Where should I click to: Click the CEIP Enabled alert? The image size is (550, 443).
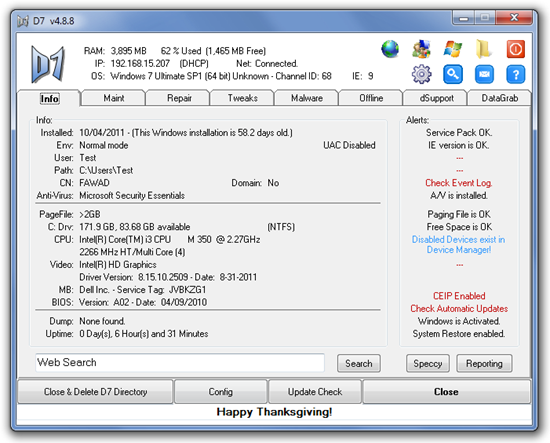pos(459,296)
